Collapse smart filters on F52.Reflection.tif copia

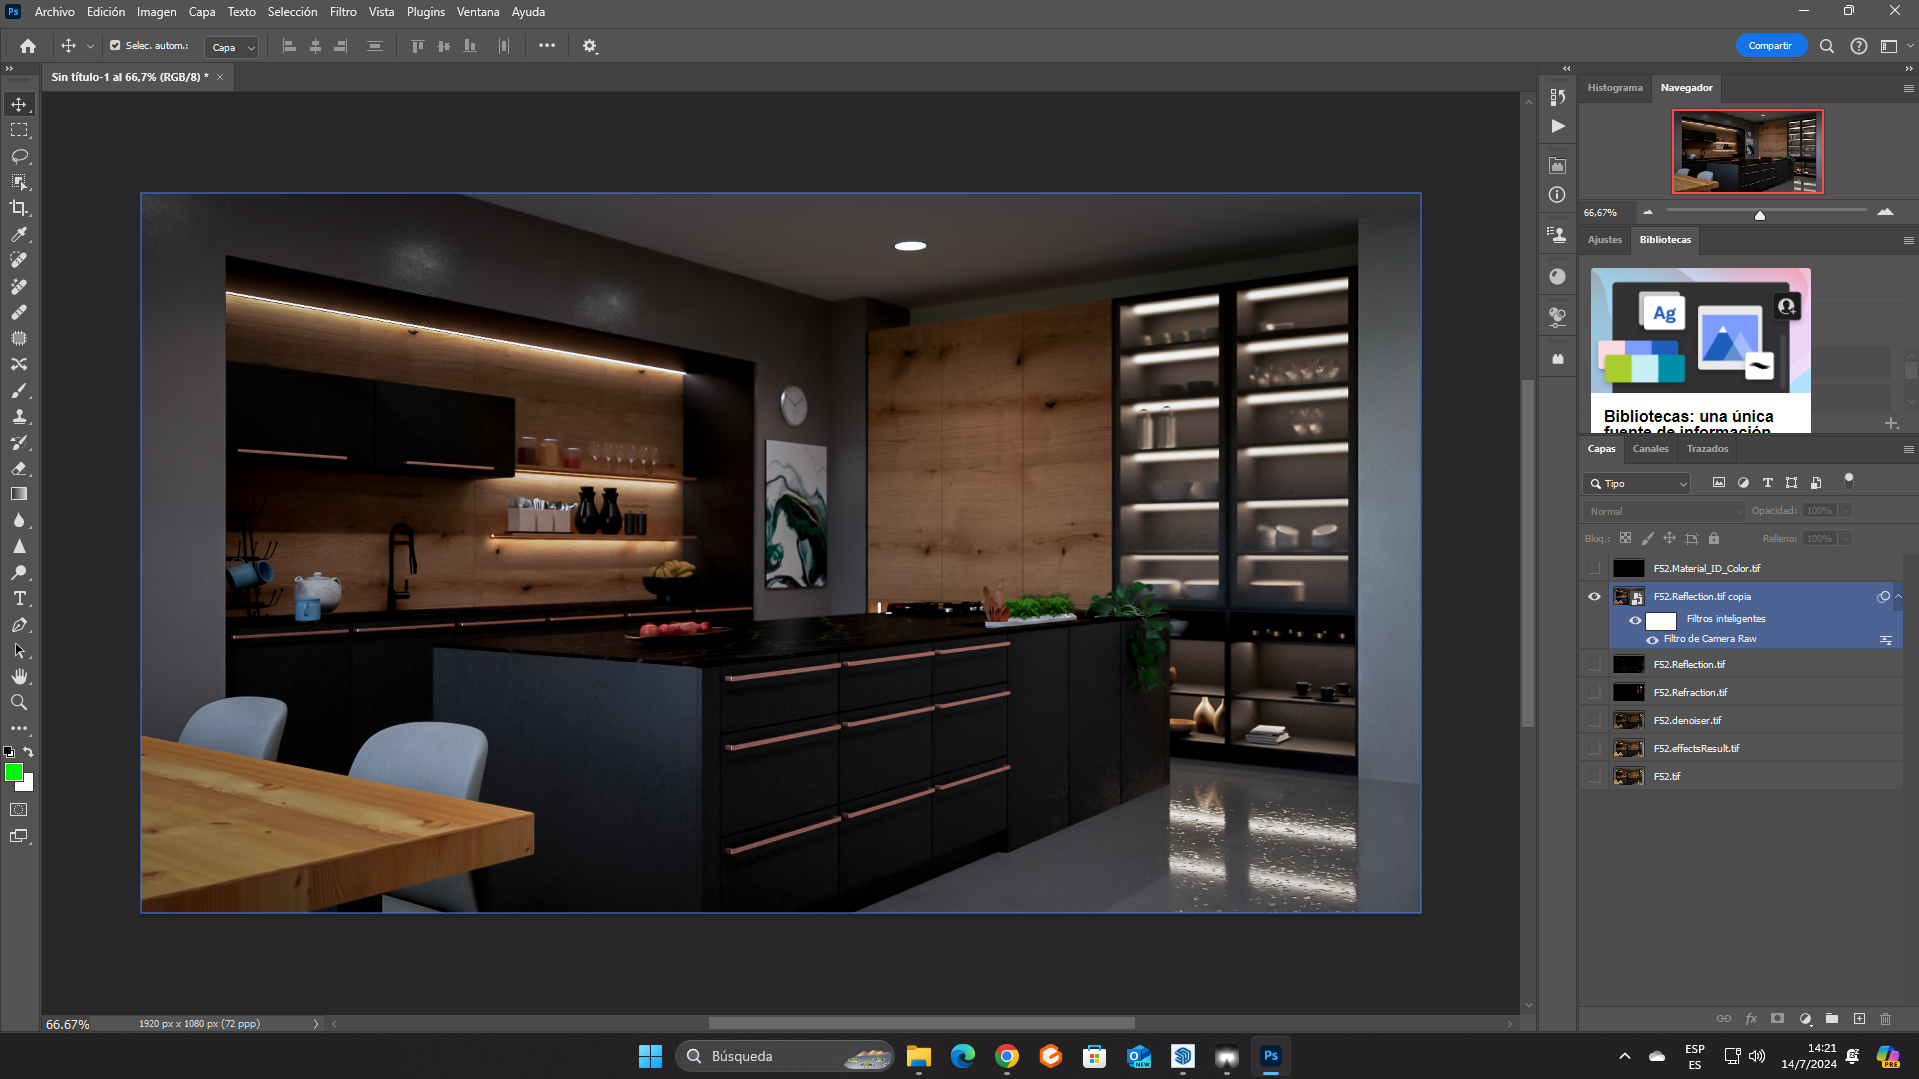tap(1898, 597)
